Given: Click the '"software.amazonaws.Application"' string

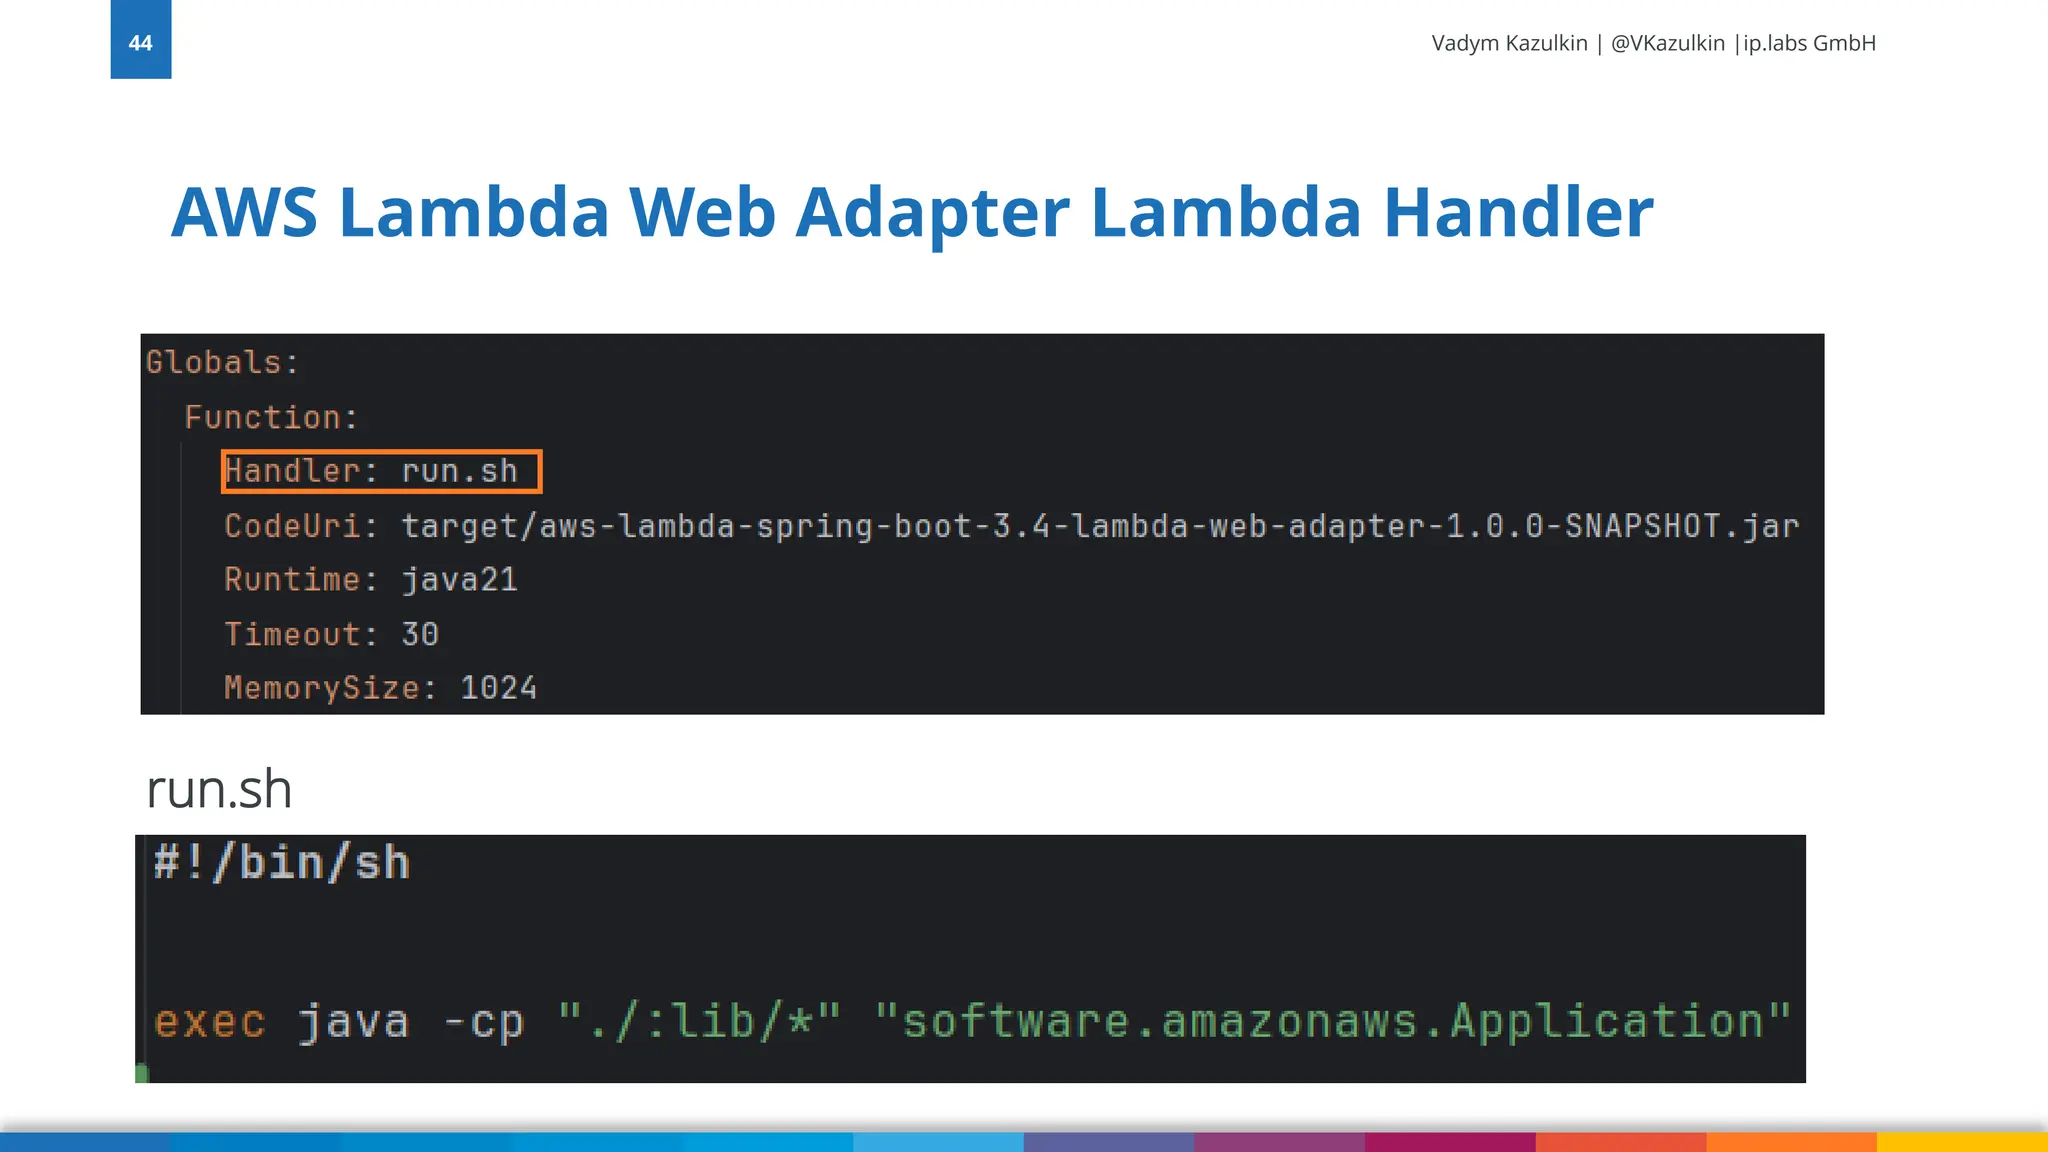Looking at the screenshot, I should (1333, 1021).
